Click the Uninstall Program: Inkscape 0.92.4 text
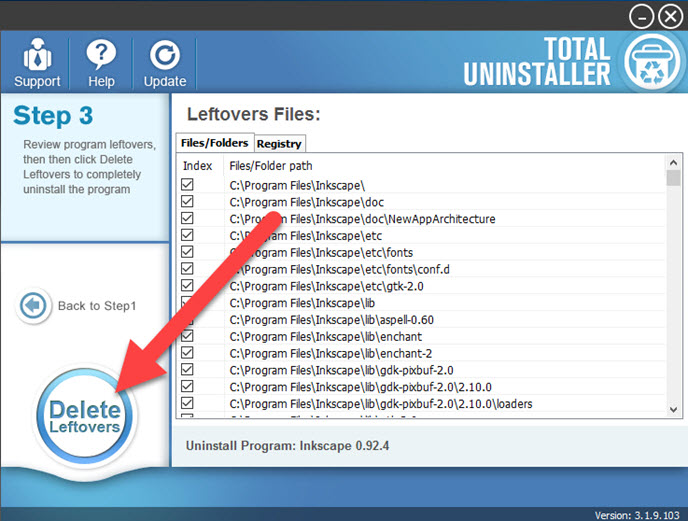The height and width of the screenshot is (521, 688). click(287, 446)
